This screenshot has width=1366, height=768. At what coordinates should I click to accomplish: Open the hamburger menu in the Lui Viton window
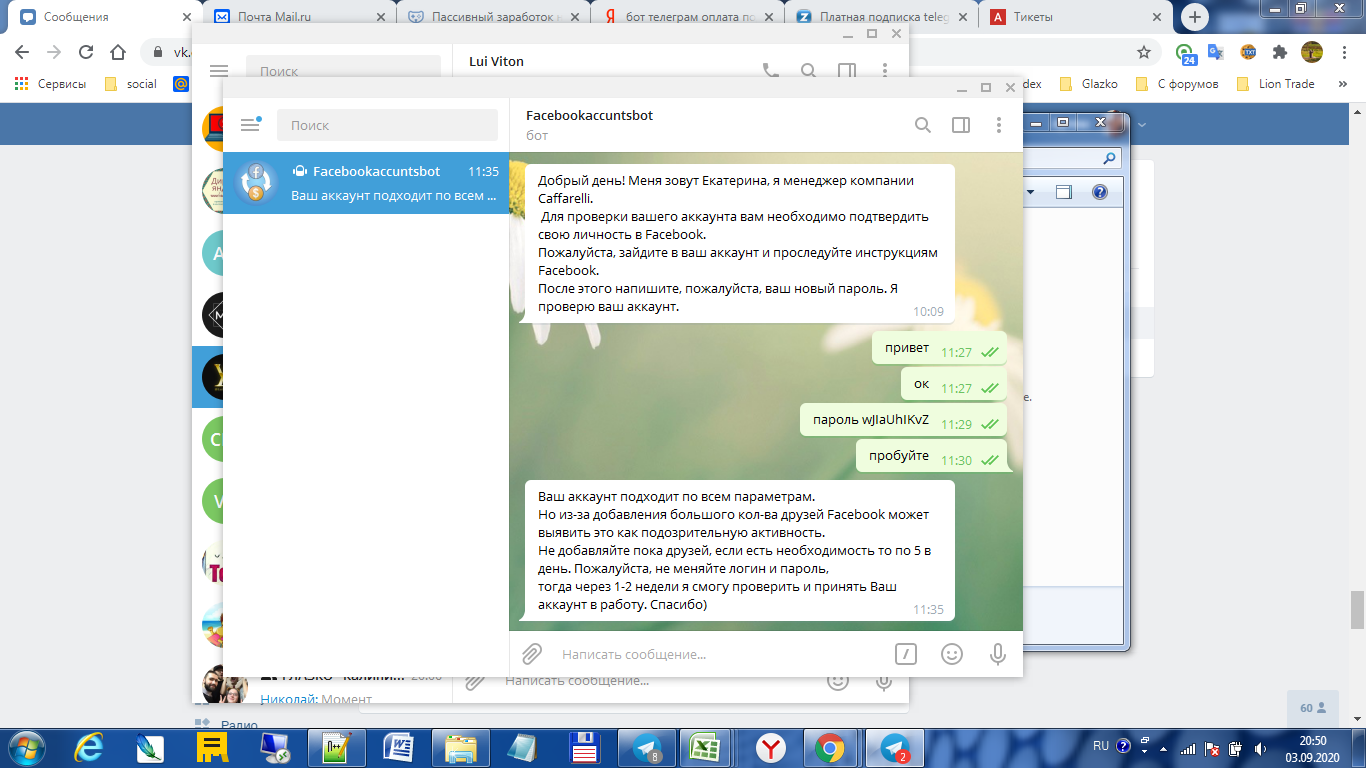point(219,71)
